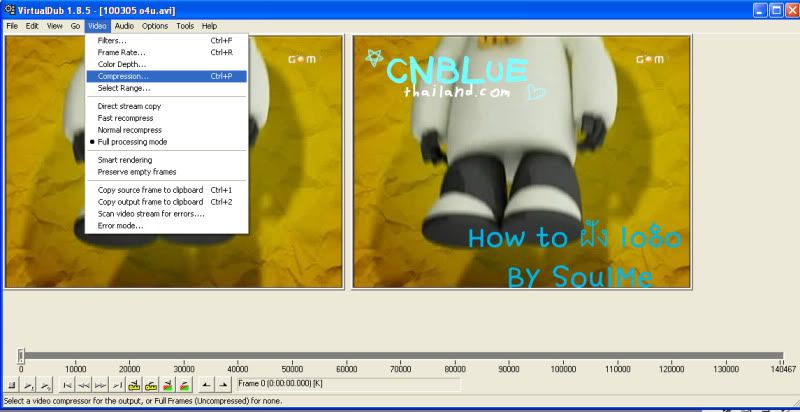Choose Filters... from the Video menu
This screenshot has height=412, width=800.
[166, 40]
